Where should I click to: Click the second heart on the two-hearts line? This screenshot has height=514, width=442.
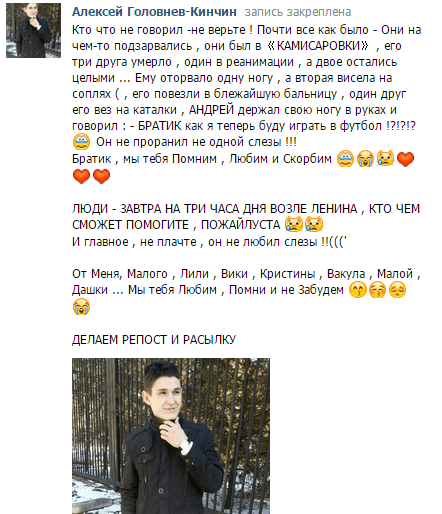[x=101, y=176]
